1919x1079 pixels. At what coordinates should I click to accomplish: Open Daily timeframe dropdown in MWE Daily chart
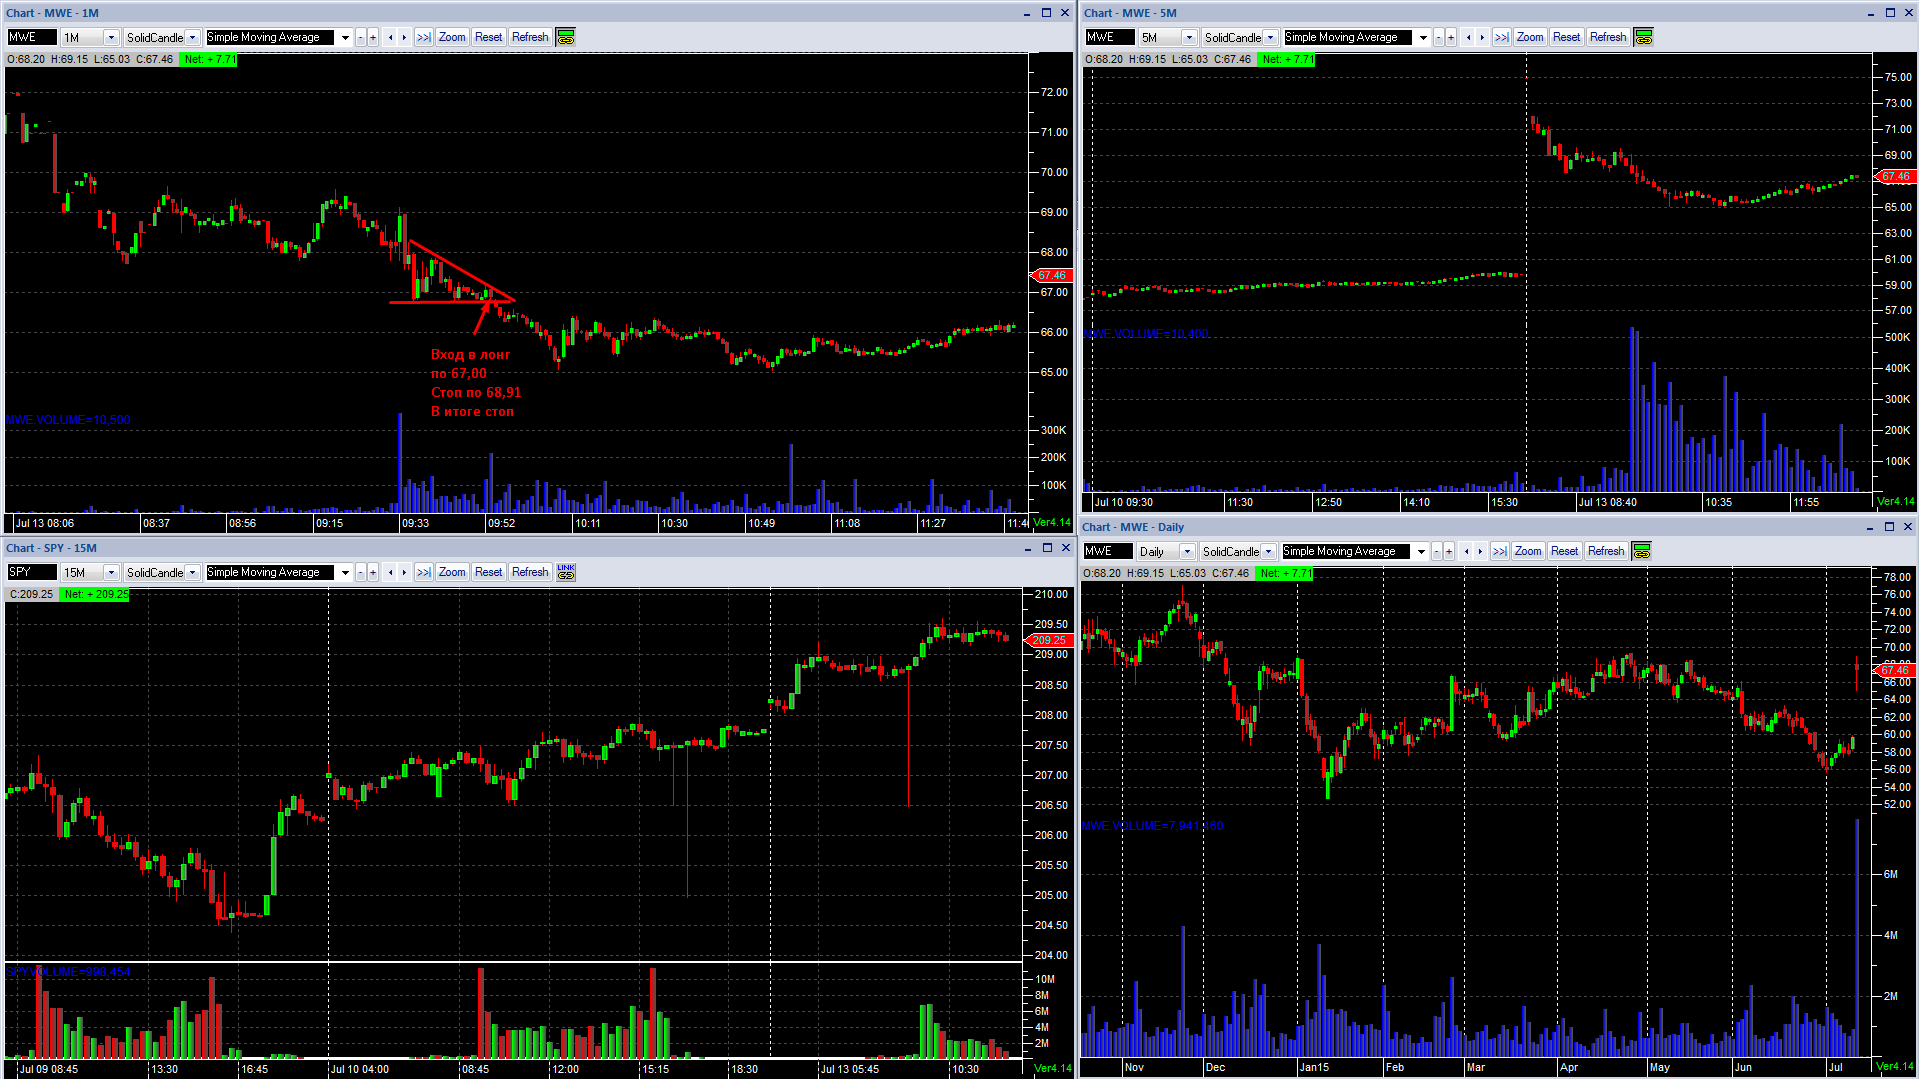coord(1187,551)
